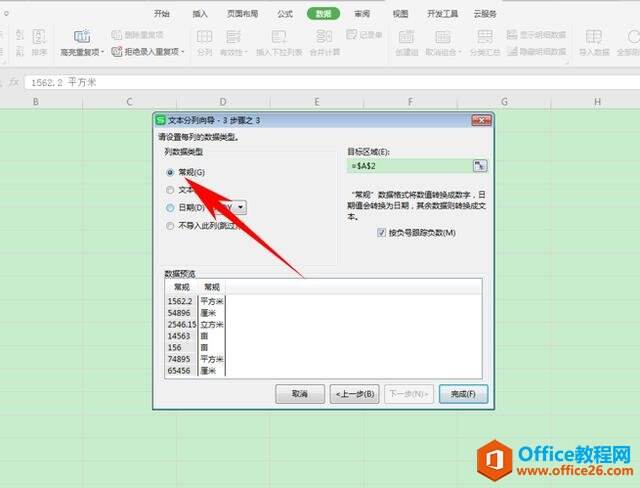Click preview cell 74895
640x488 pixels.
pyautogui.click(x=179, y=359)
